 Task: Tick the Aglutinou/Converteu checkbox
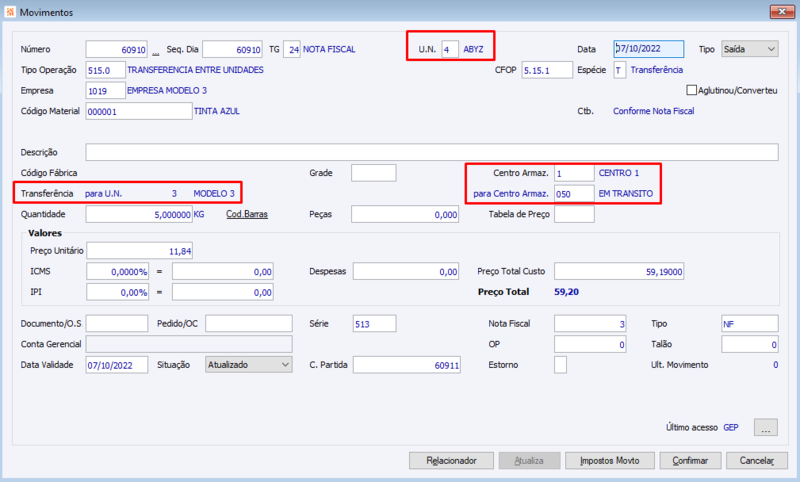coord(691,90)
